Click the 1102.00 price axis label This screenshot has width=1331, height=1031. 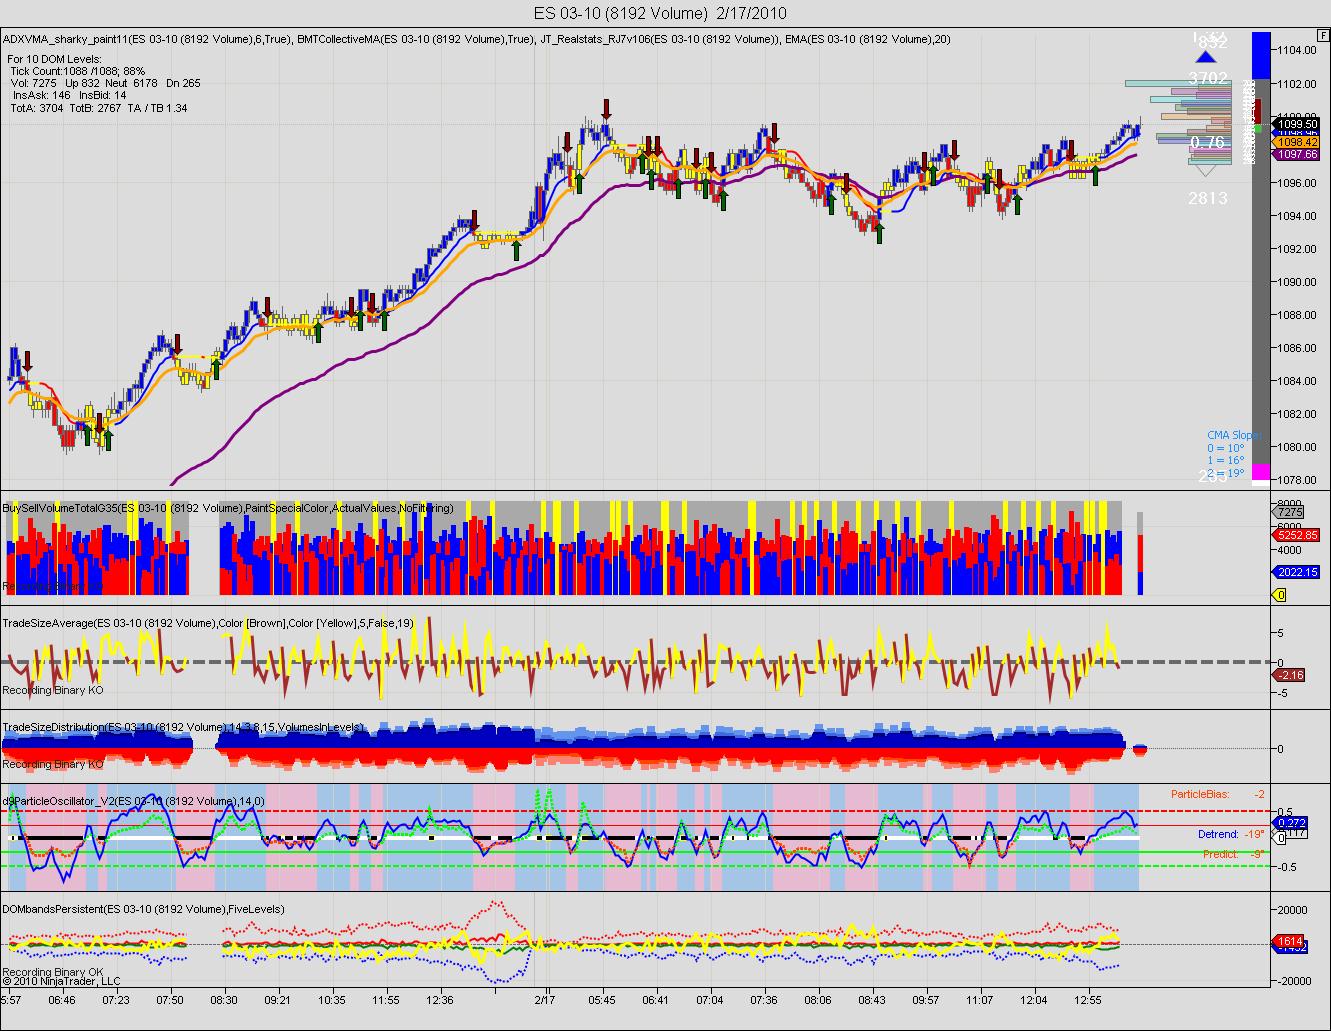click(1296, 83)
